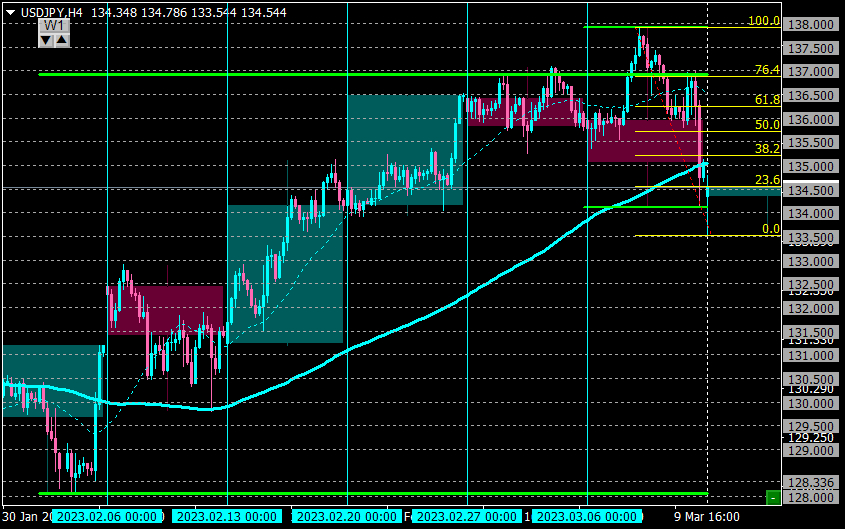Click the 128.336 price level label

point(811,483)
